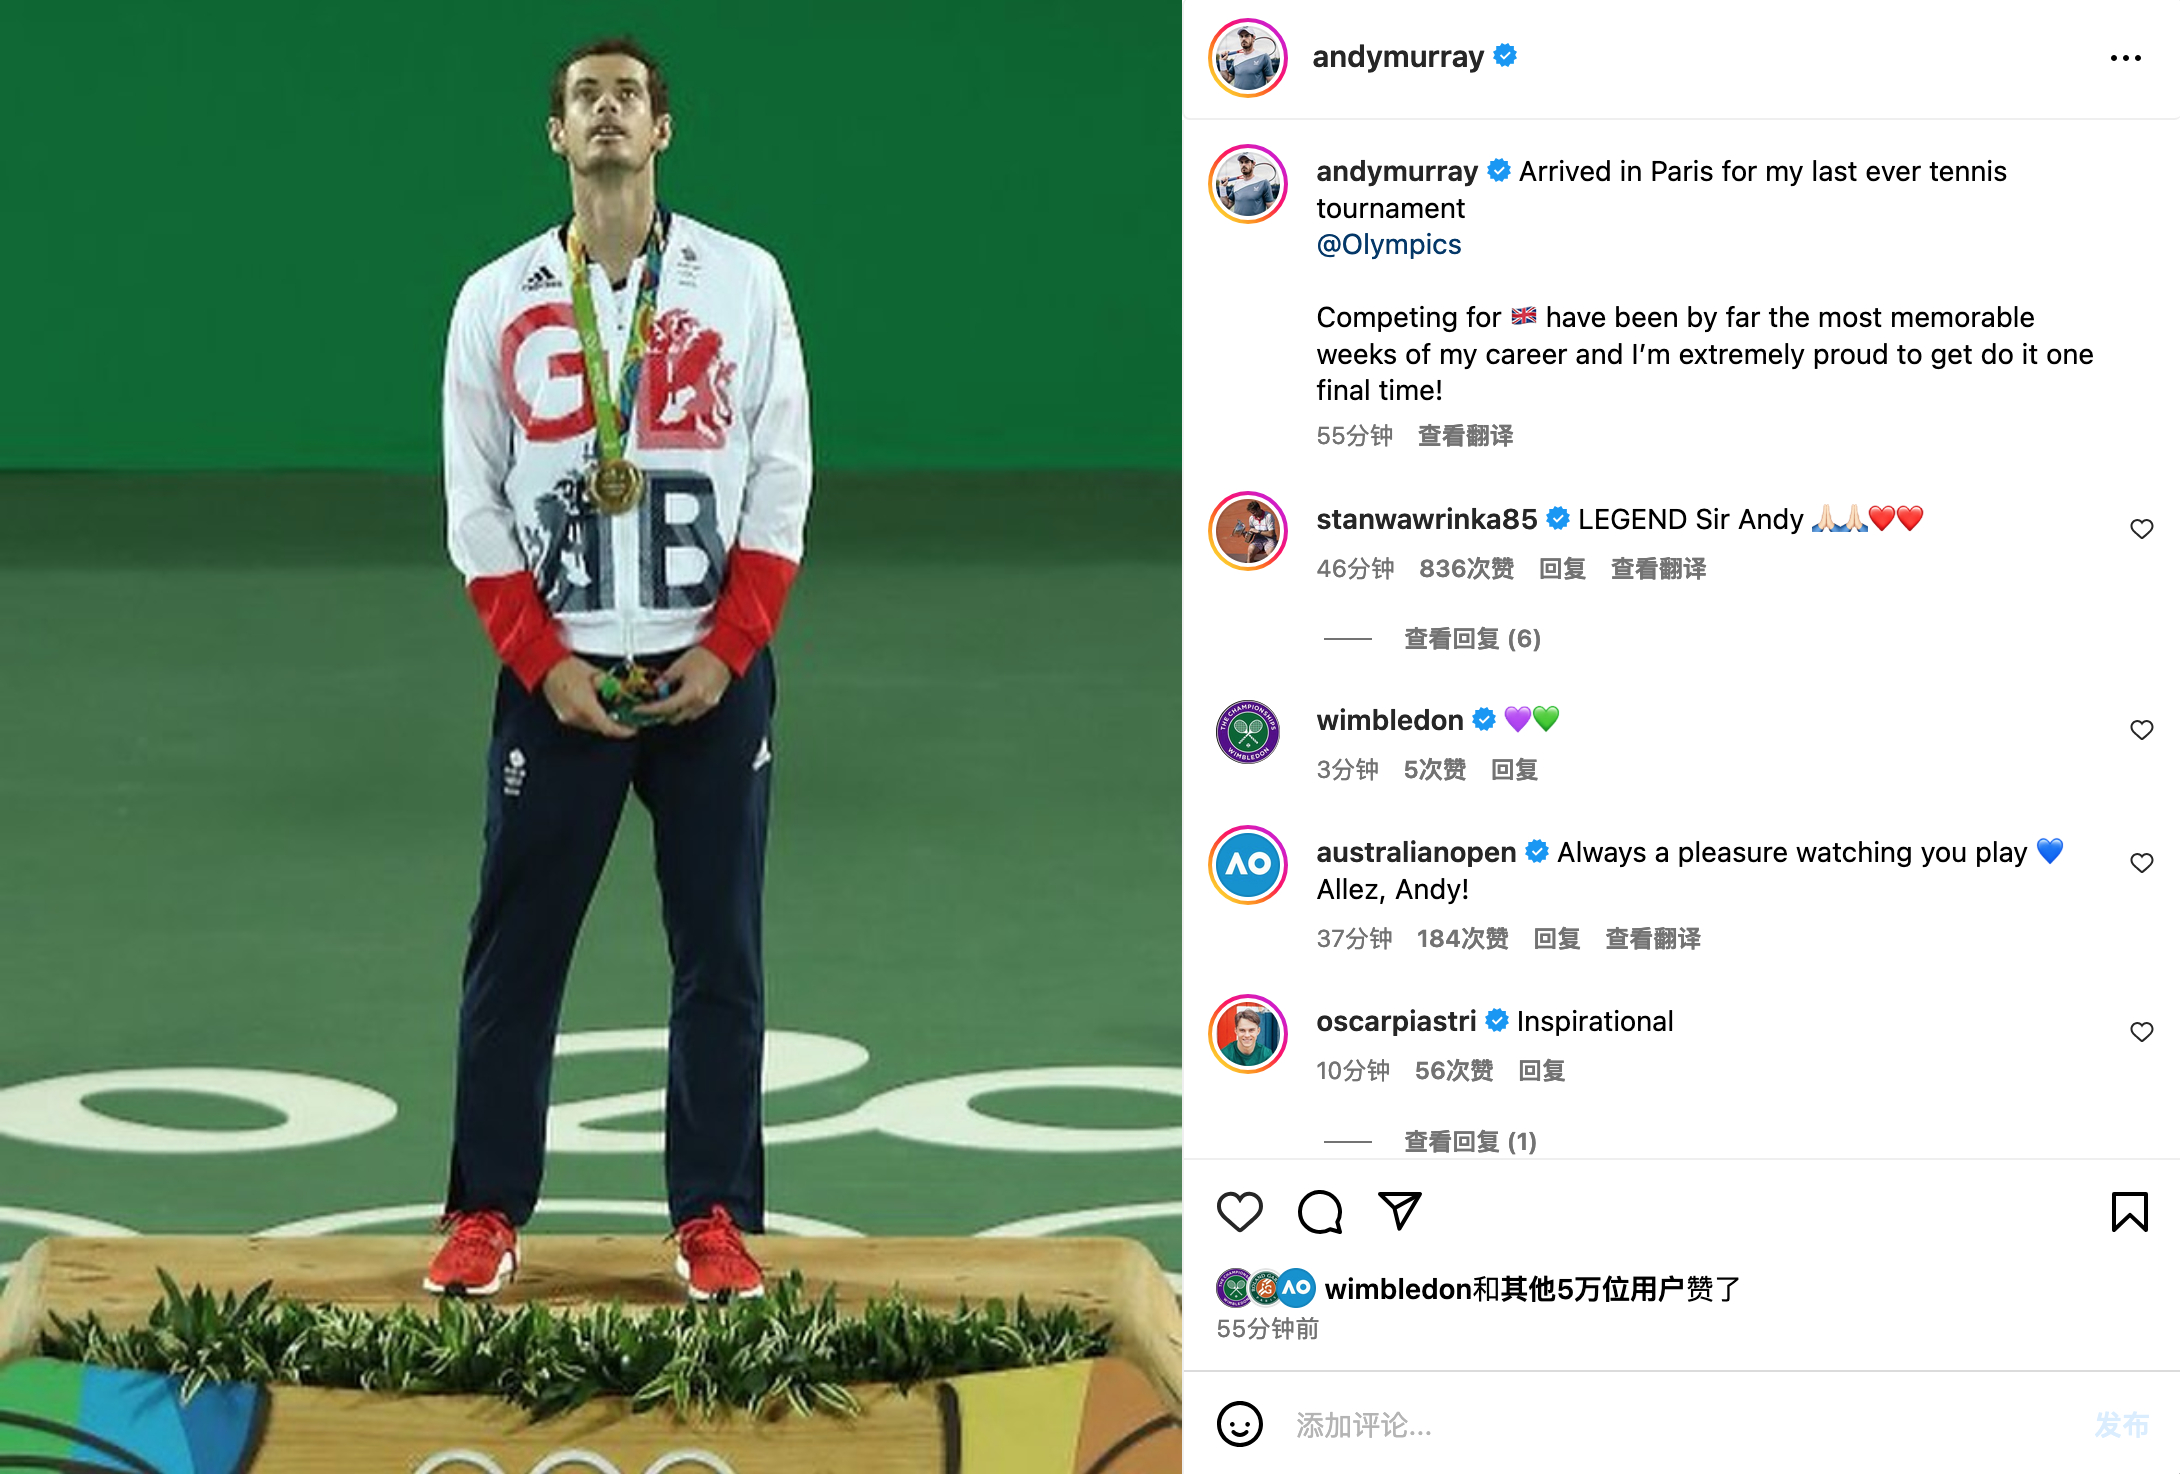This screenshot has width=2180, height=1474.
Task: Save the post with the bookmark icon
Action: [x=2130, y=1212]
